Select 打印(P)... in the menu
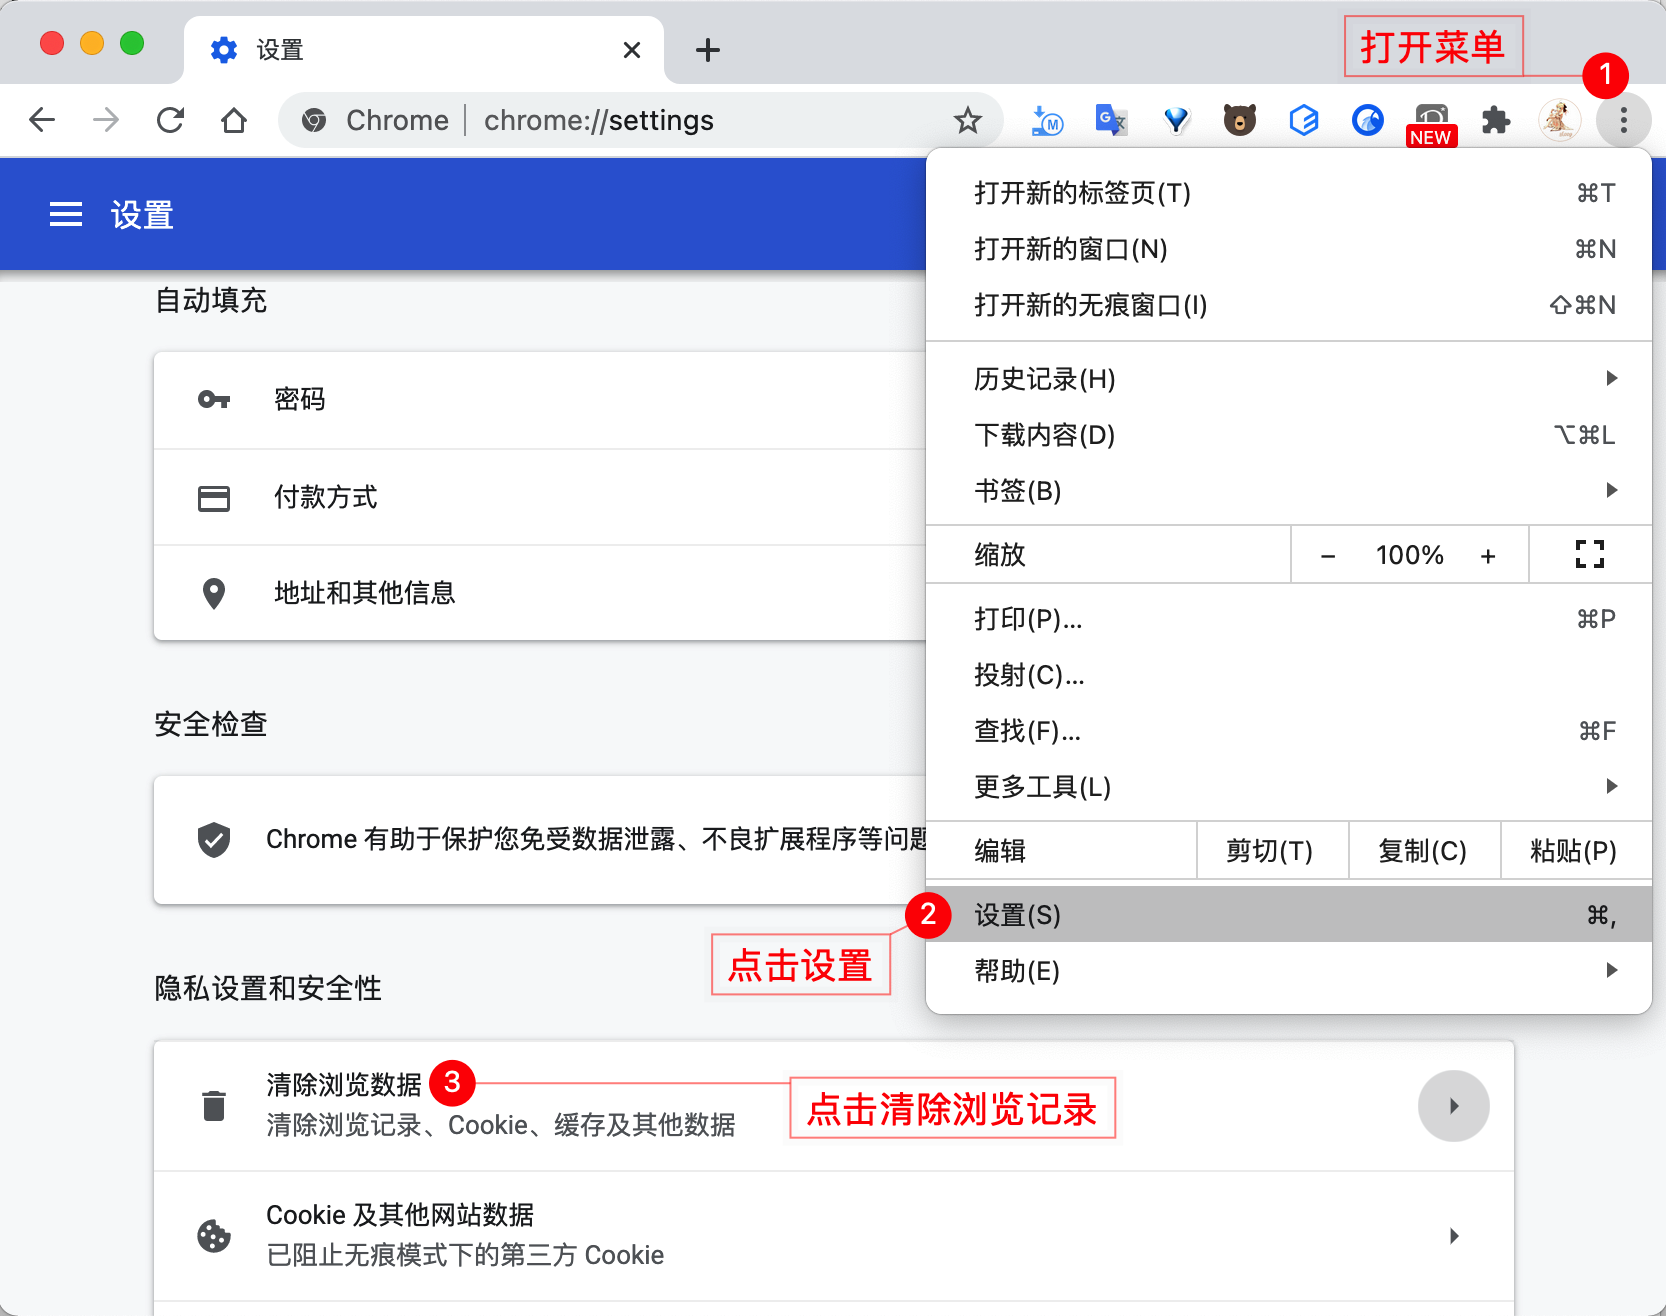 (x=1289, y=619)
